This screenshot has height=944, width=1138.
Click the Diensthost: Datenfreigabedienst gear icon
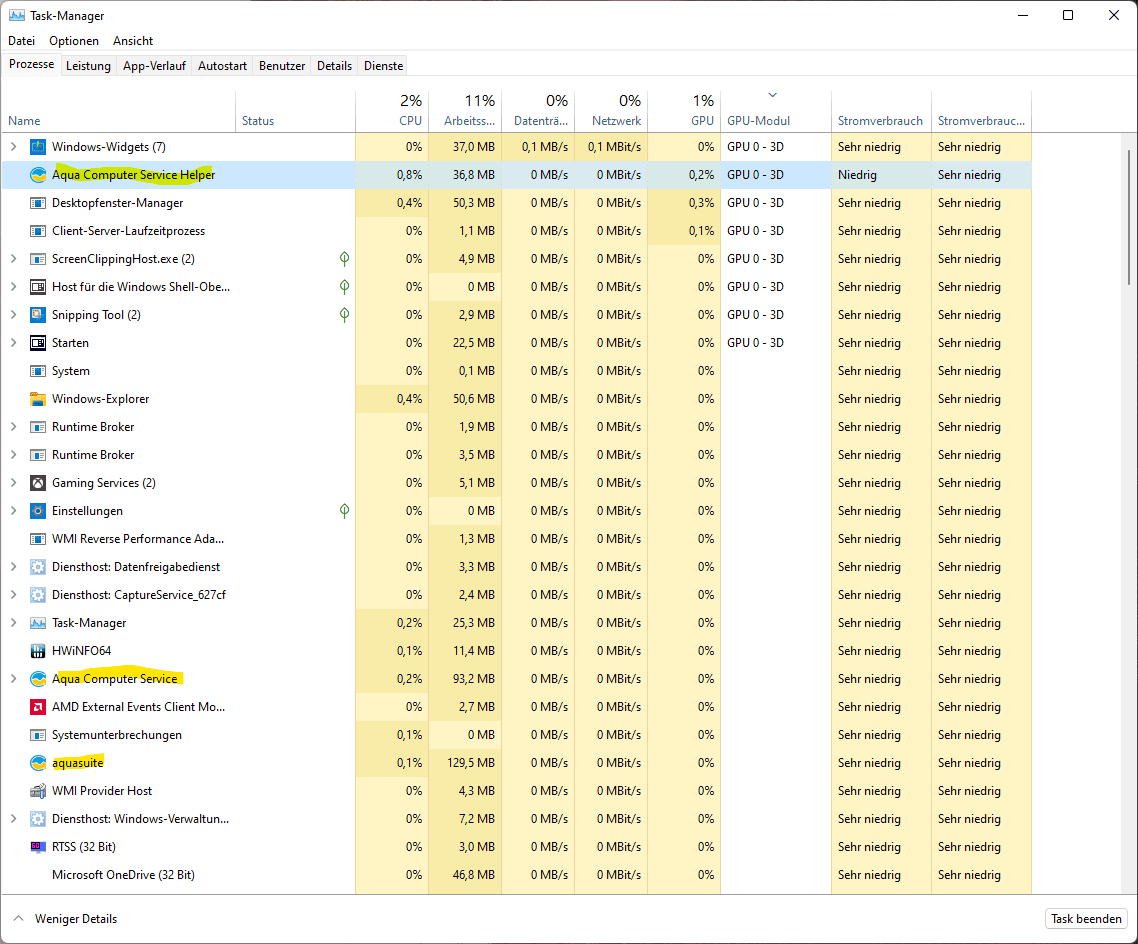point(38,567)
